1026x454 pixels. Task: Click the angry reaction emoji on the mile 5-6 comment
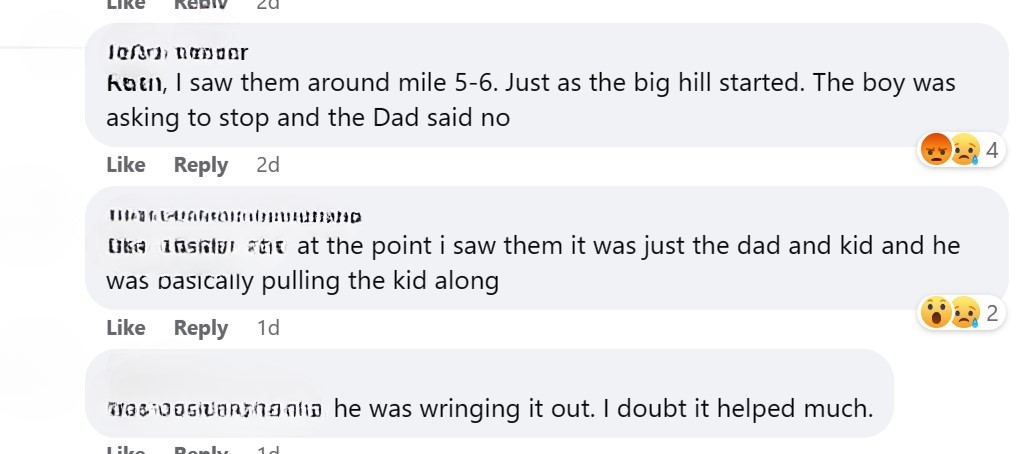pos(936,150)
